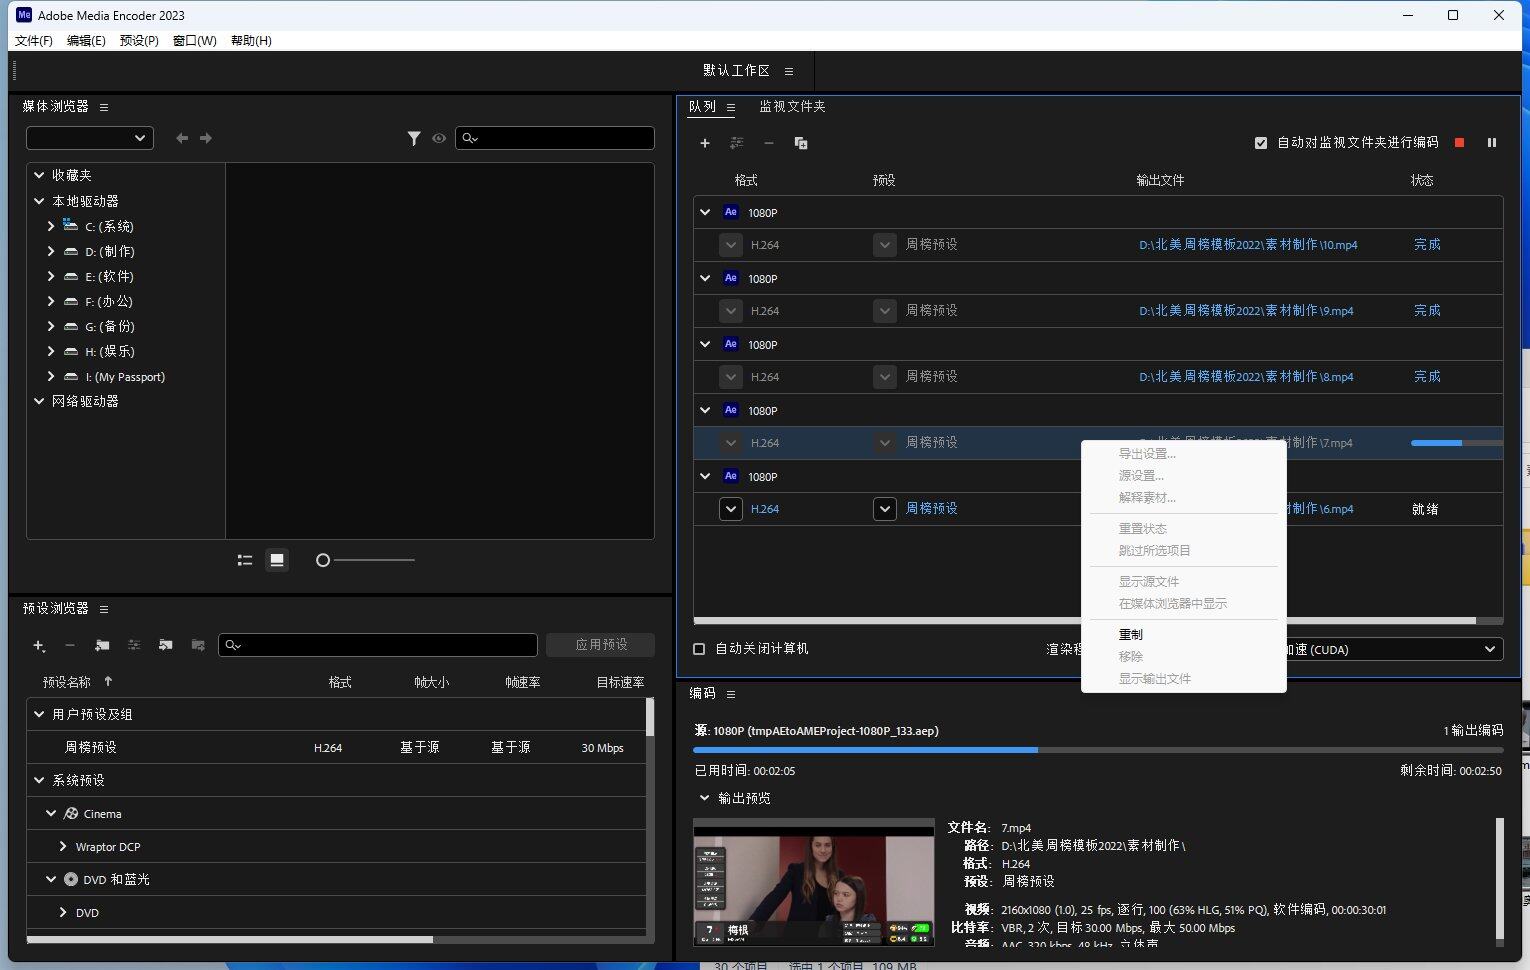Screen dimensions: 1530x970
Task: Remove selected queue item minus icon
Action: click(769, 143)
